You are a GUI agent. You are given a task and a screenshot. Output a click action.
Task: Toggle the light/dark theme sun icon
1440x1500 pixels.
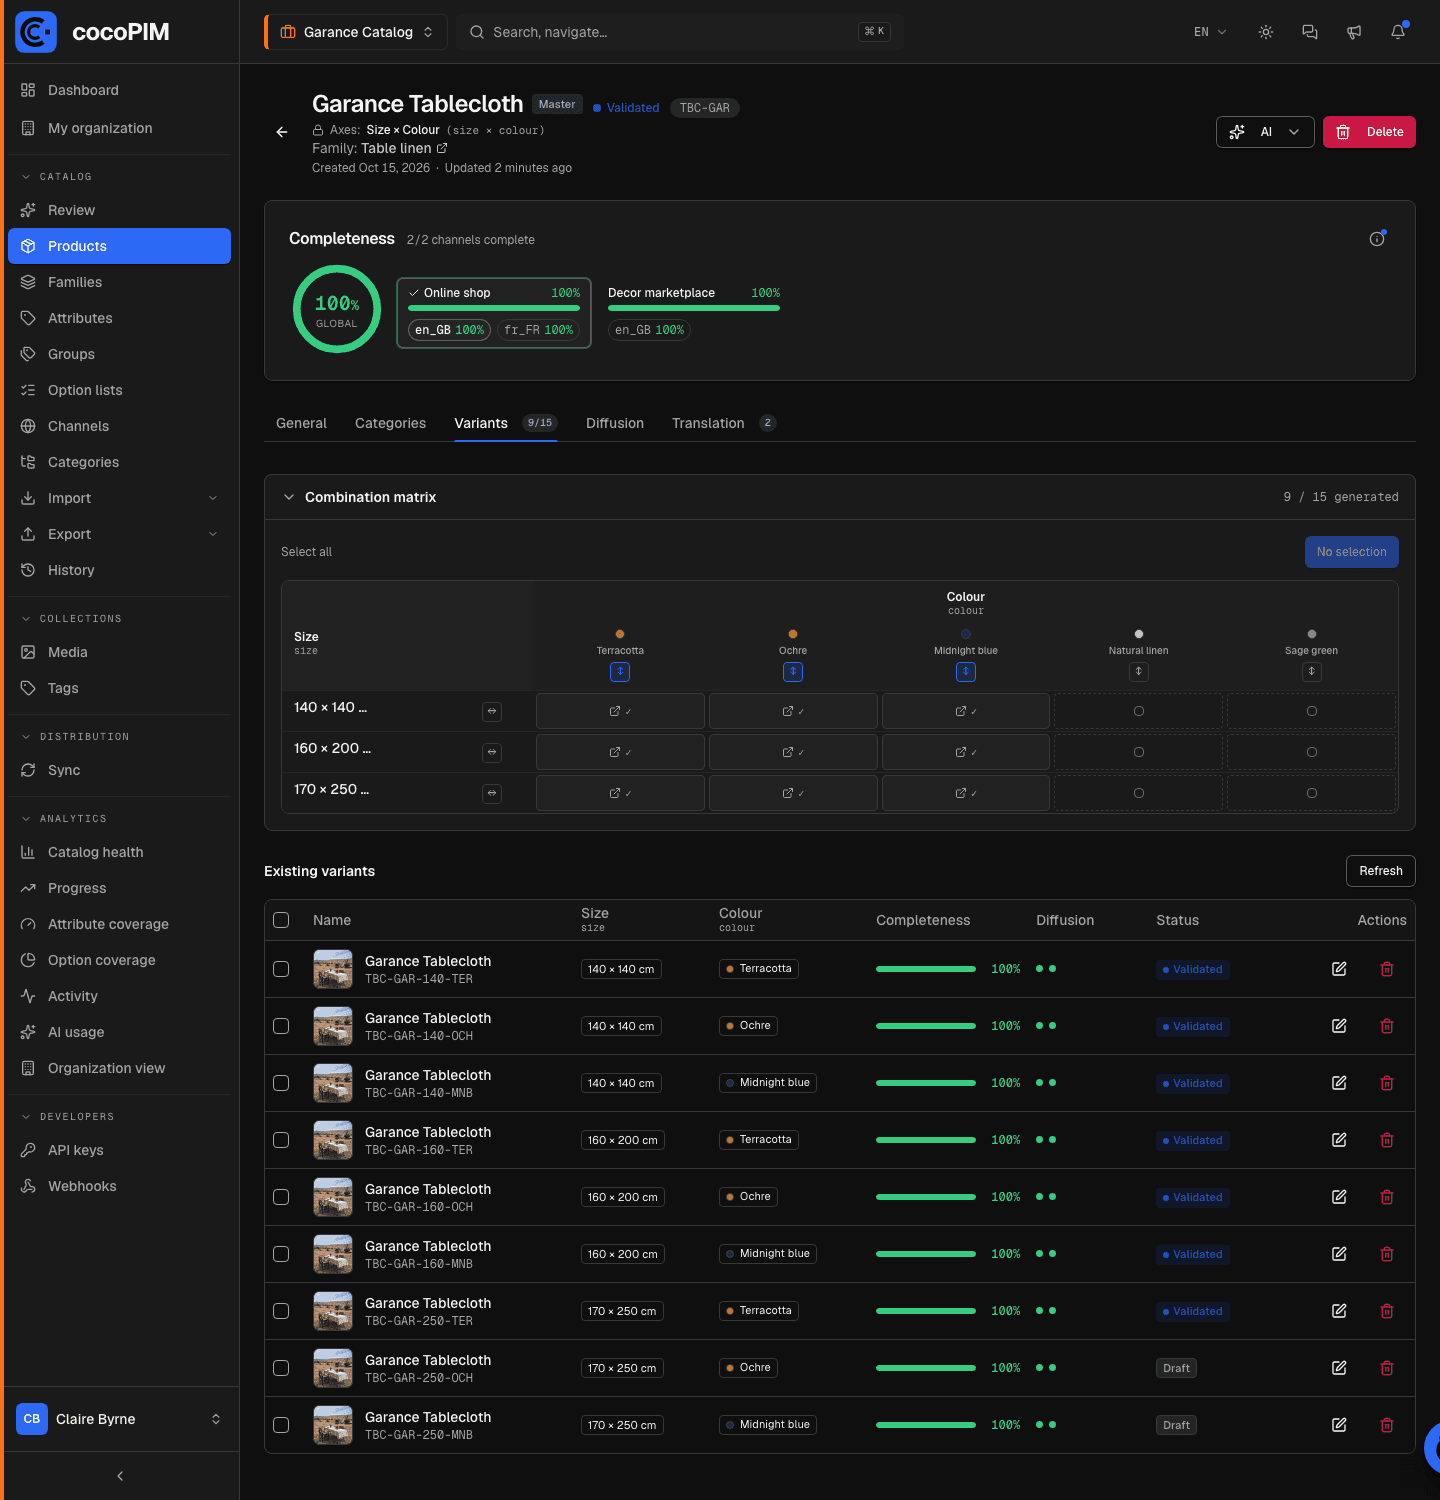1266,32
